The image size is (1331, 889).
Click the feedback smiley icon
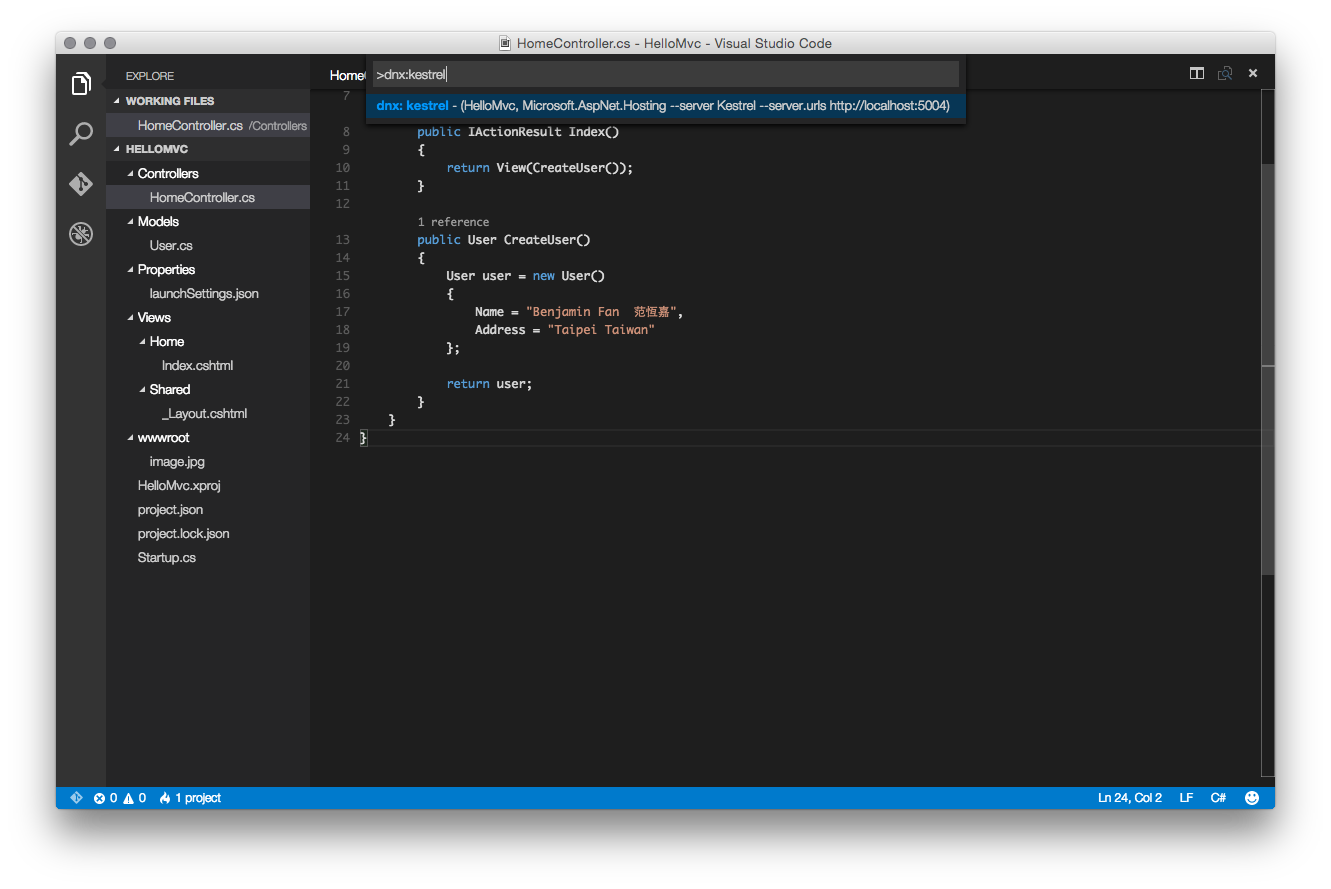1251,798
